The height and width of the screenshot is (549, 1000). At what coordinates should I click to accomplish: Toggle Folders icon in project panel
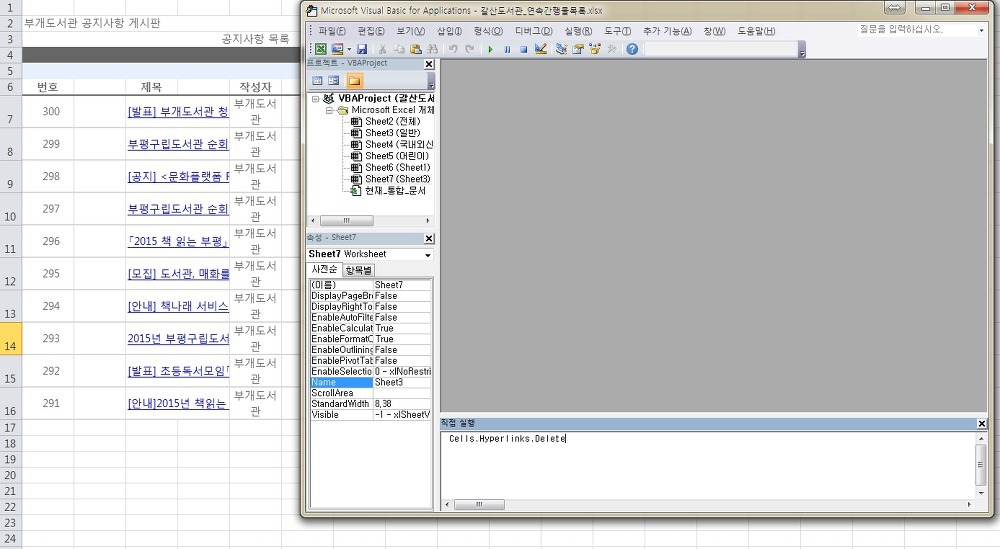pos(354,80)
